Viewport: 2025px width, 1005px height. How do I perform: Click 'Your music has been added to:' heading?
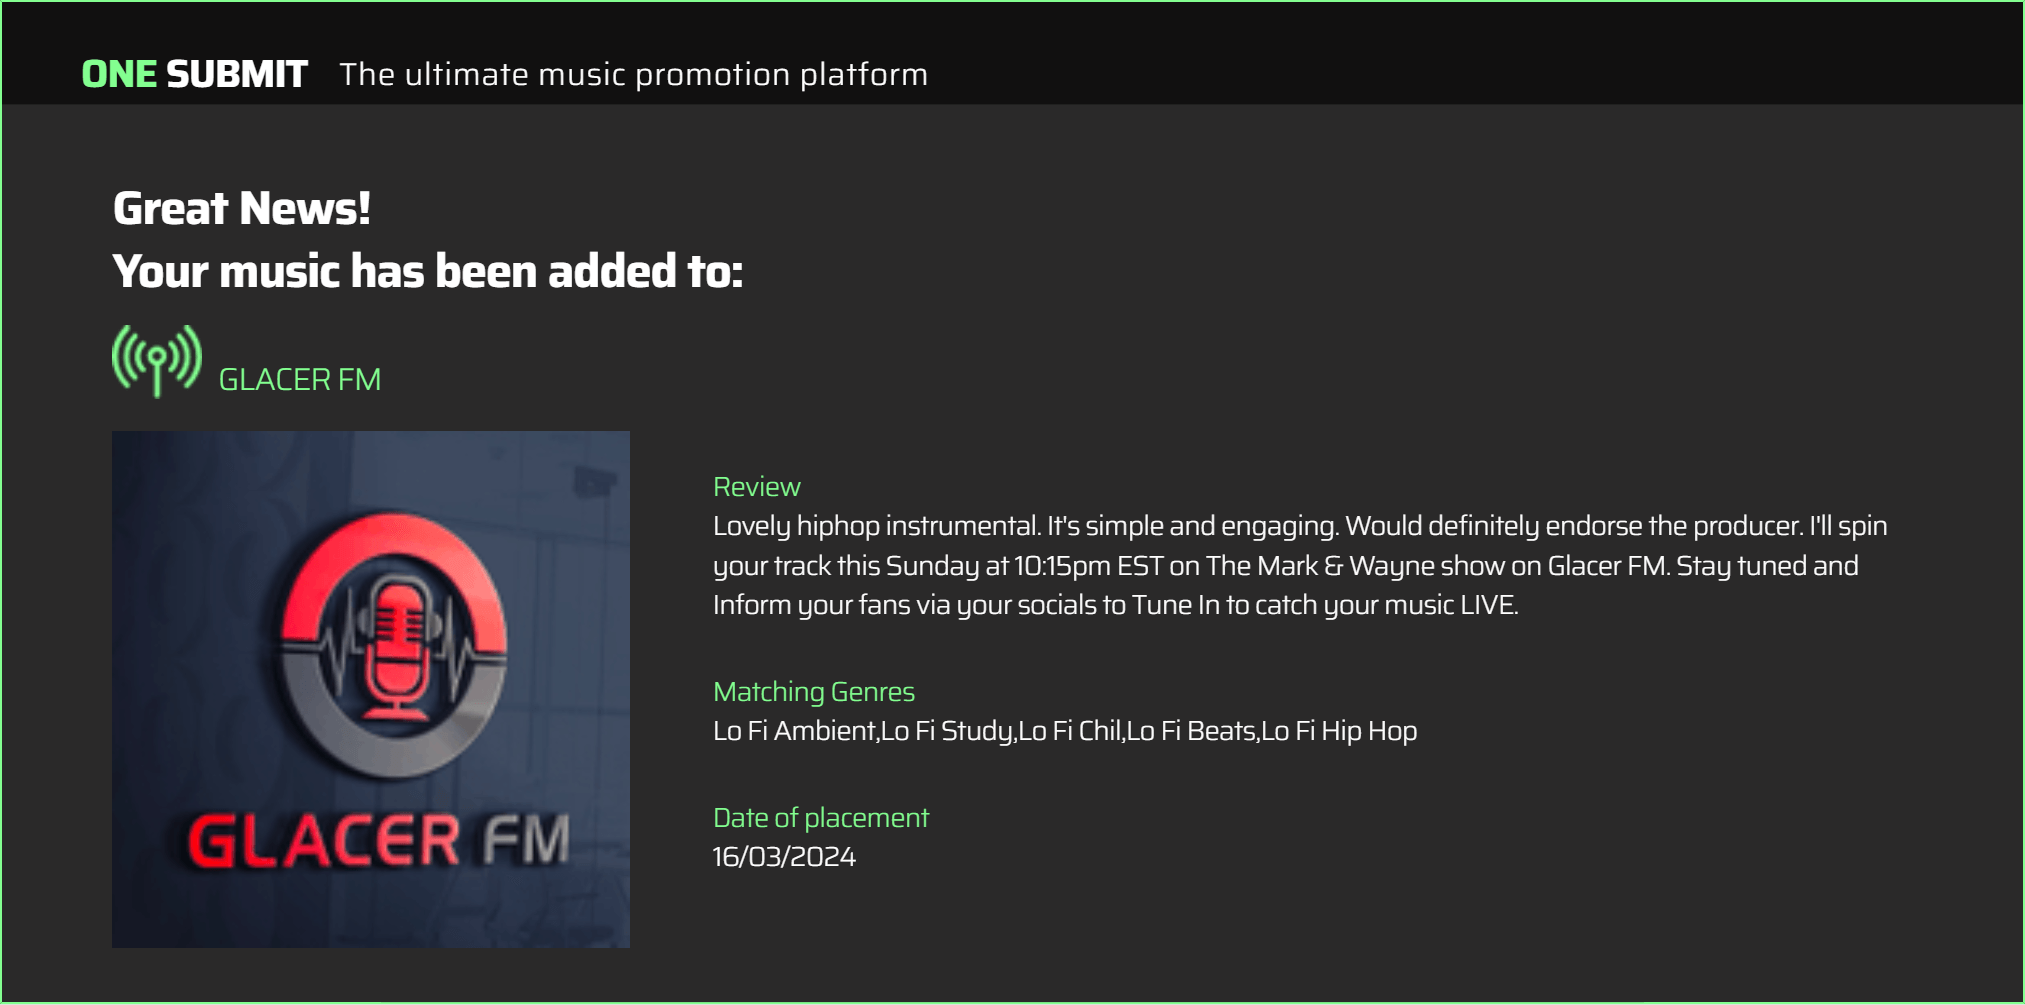coord(428,271)
